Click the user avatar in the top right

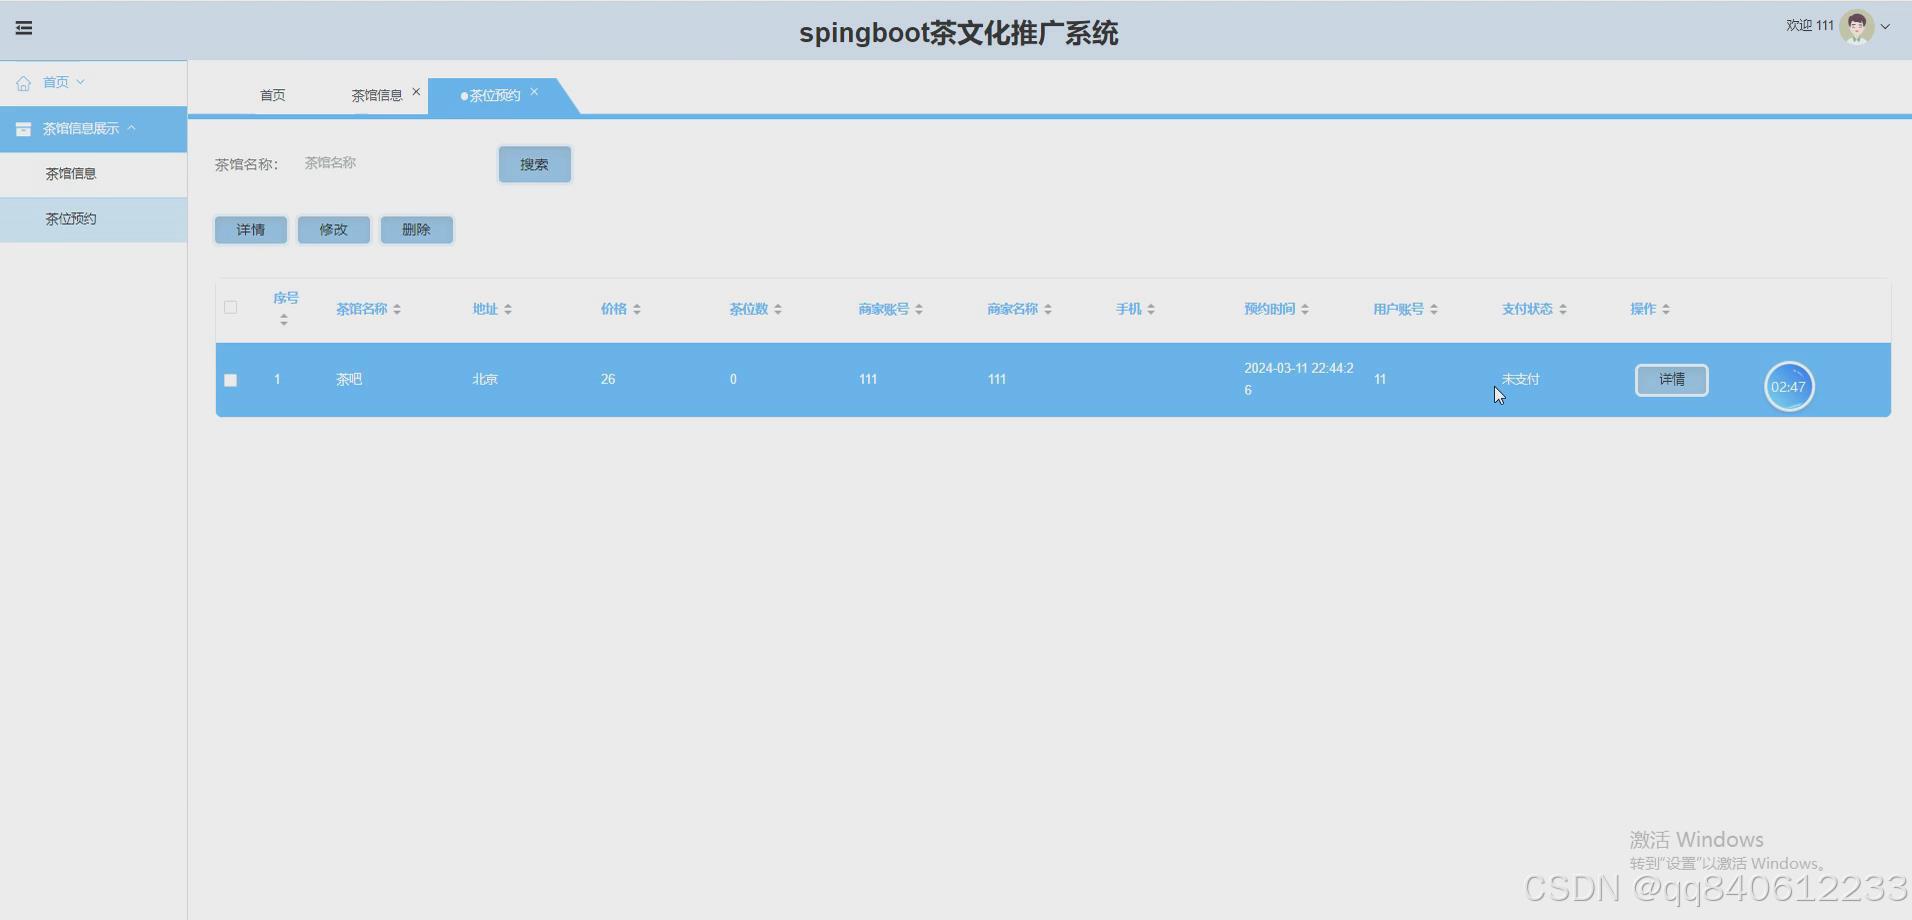tap(1858, 27)
